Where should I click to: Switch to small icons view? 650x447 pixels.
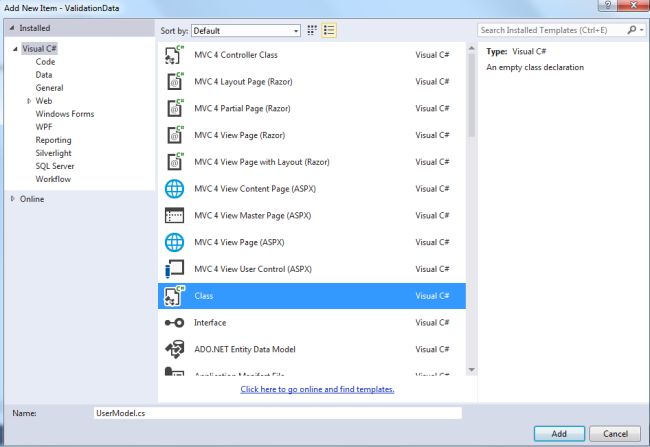312,30
